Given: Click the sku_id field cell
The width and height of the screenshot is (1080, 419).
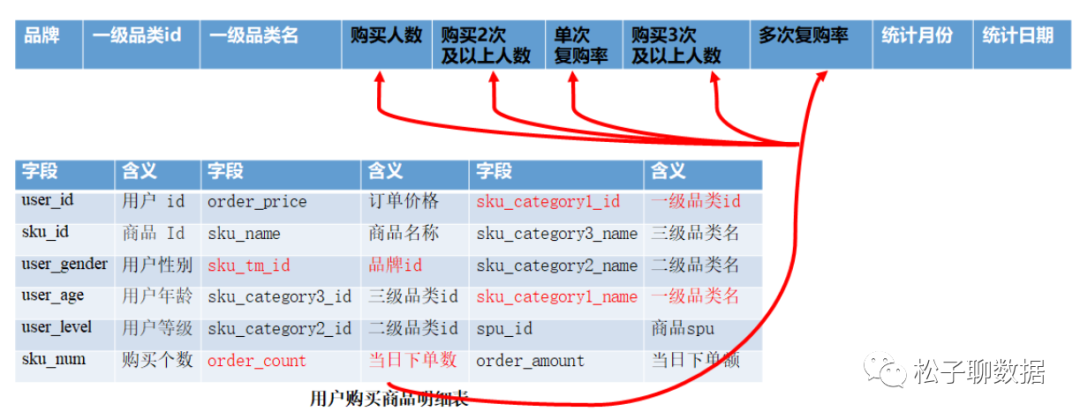Looking at the screenshot, I should [x=65, y=239].
